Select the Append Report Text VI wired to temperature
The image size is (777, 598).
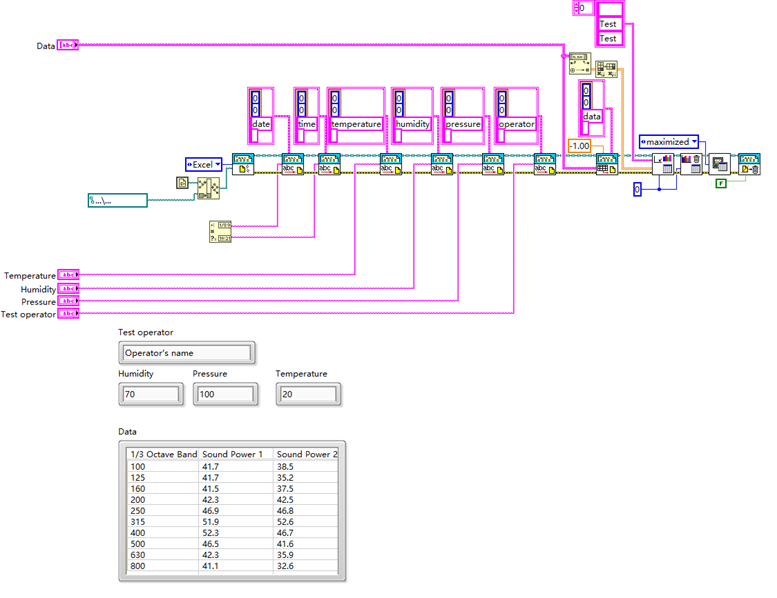[390, 164]
